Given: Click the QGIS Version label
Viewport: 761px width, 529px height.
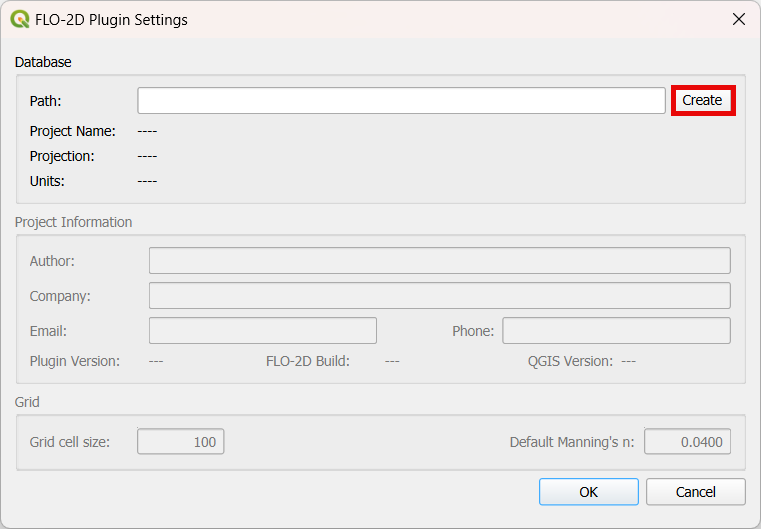Looking at the screenshot, I should (570, 361).
